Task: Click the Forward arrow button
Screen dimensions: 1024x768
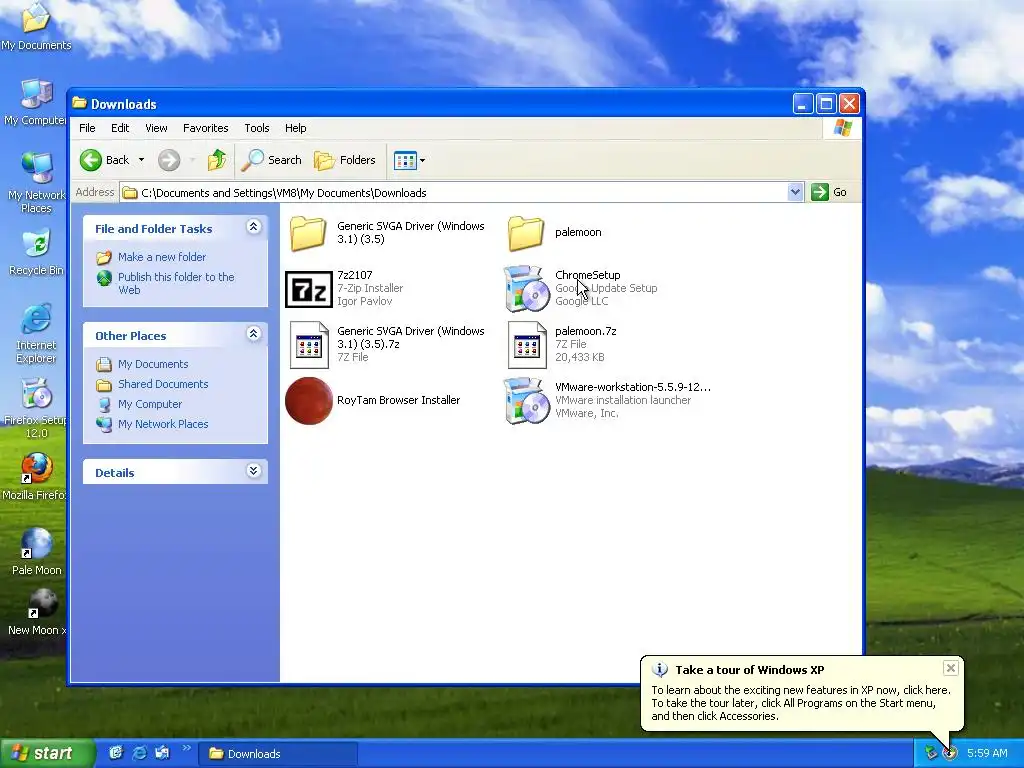Action: point(168,160)
